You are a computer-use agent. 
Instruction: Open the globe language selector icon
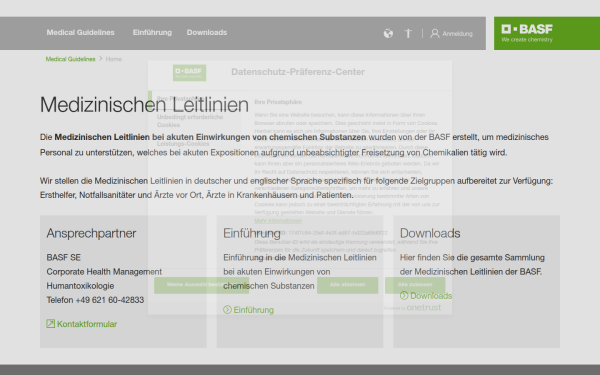(388, 34)
